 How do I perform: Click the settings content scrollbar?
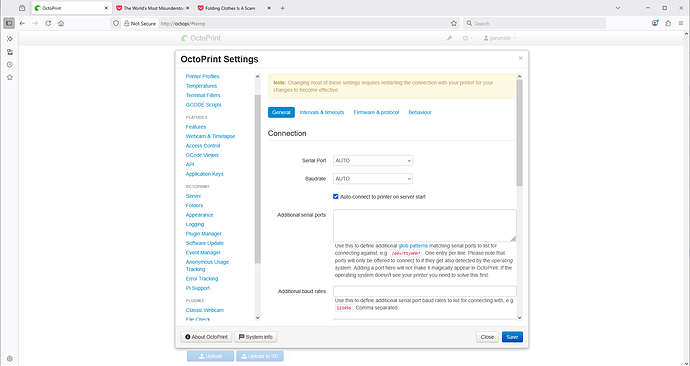pos(519,132)
